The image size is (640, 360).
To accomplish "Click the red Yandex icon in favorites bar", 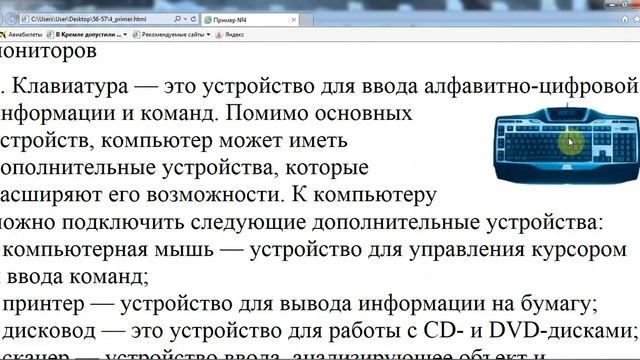I will pos(219,35).
